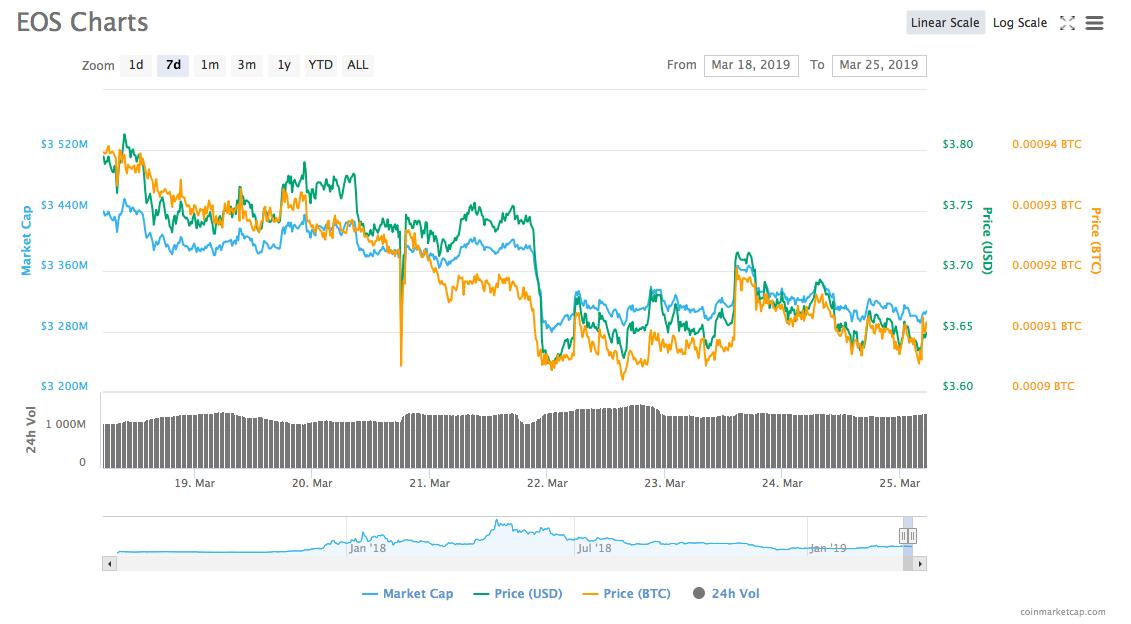The width and height of the screenshot is (1131, 624).
Task: Toggle Price (USD) series visibility
Action: pos(519,594)
